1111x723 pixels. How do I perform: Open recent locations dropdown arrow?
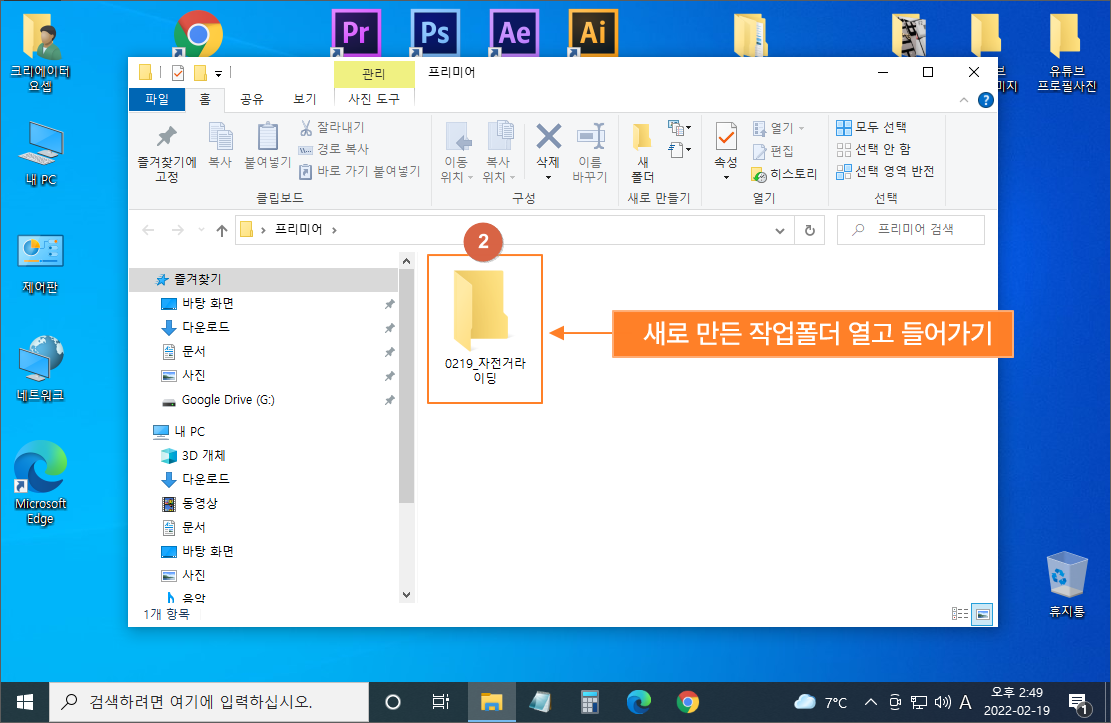(x=201, y=230)
